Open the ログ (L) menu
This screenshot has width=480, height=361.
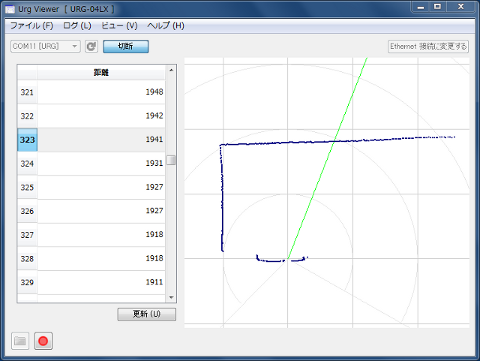click(x=77, y=26)
